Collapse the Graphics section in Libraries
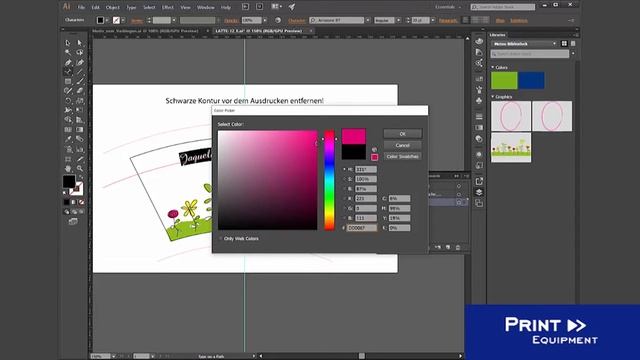The image size is (640, 360). 493,97
